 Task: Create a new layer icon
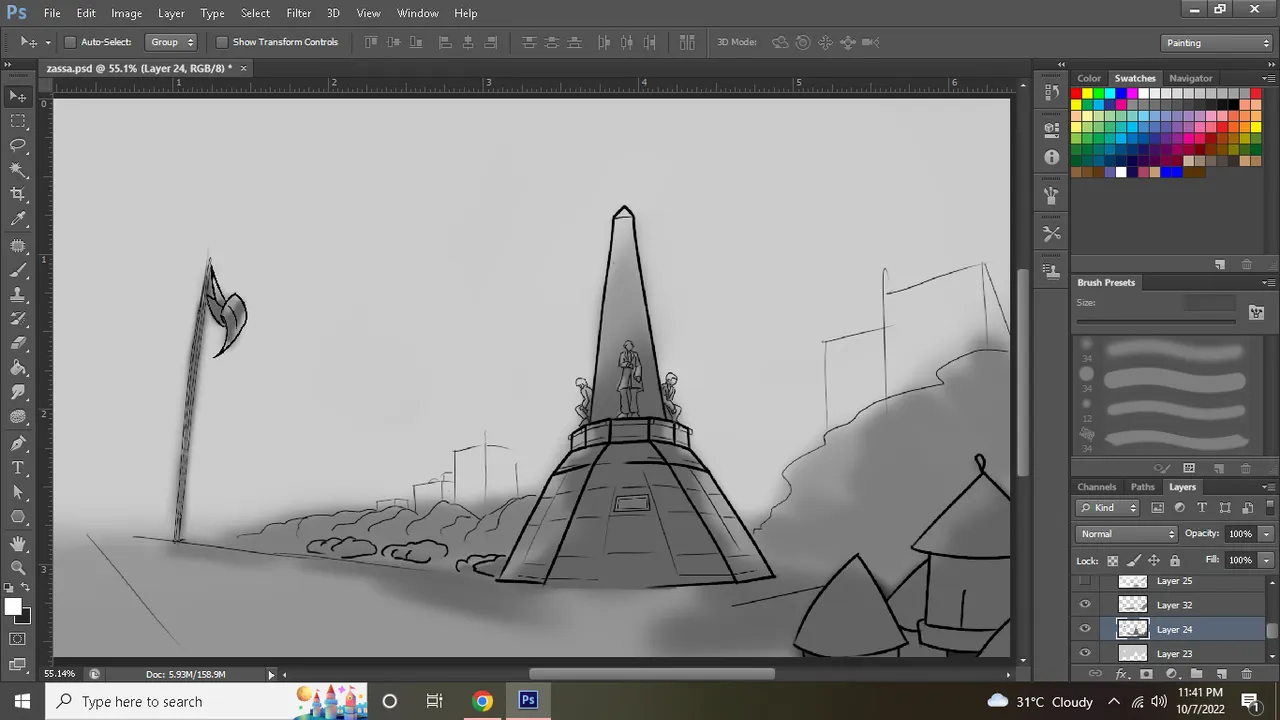(x=1220, y=674)
